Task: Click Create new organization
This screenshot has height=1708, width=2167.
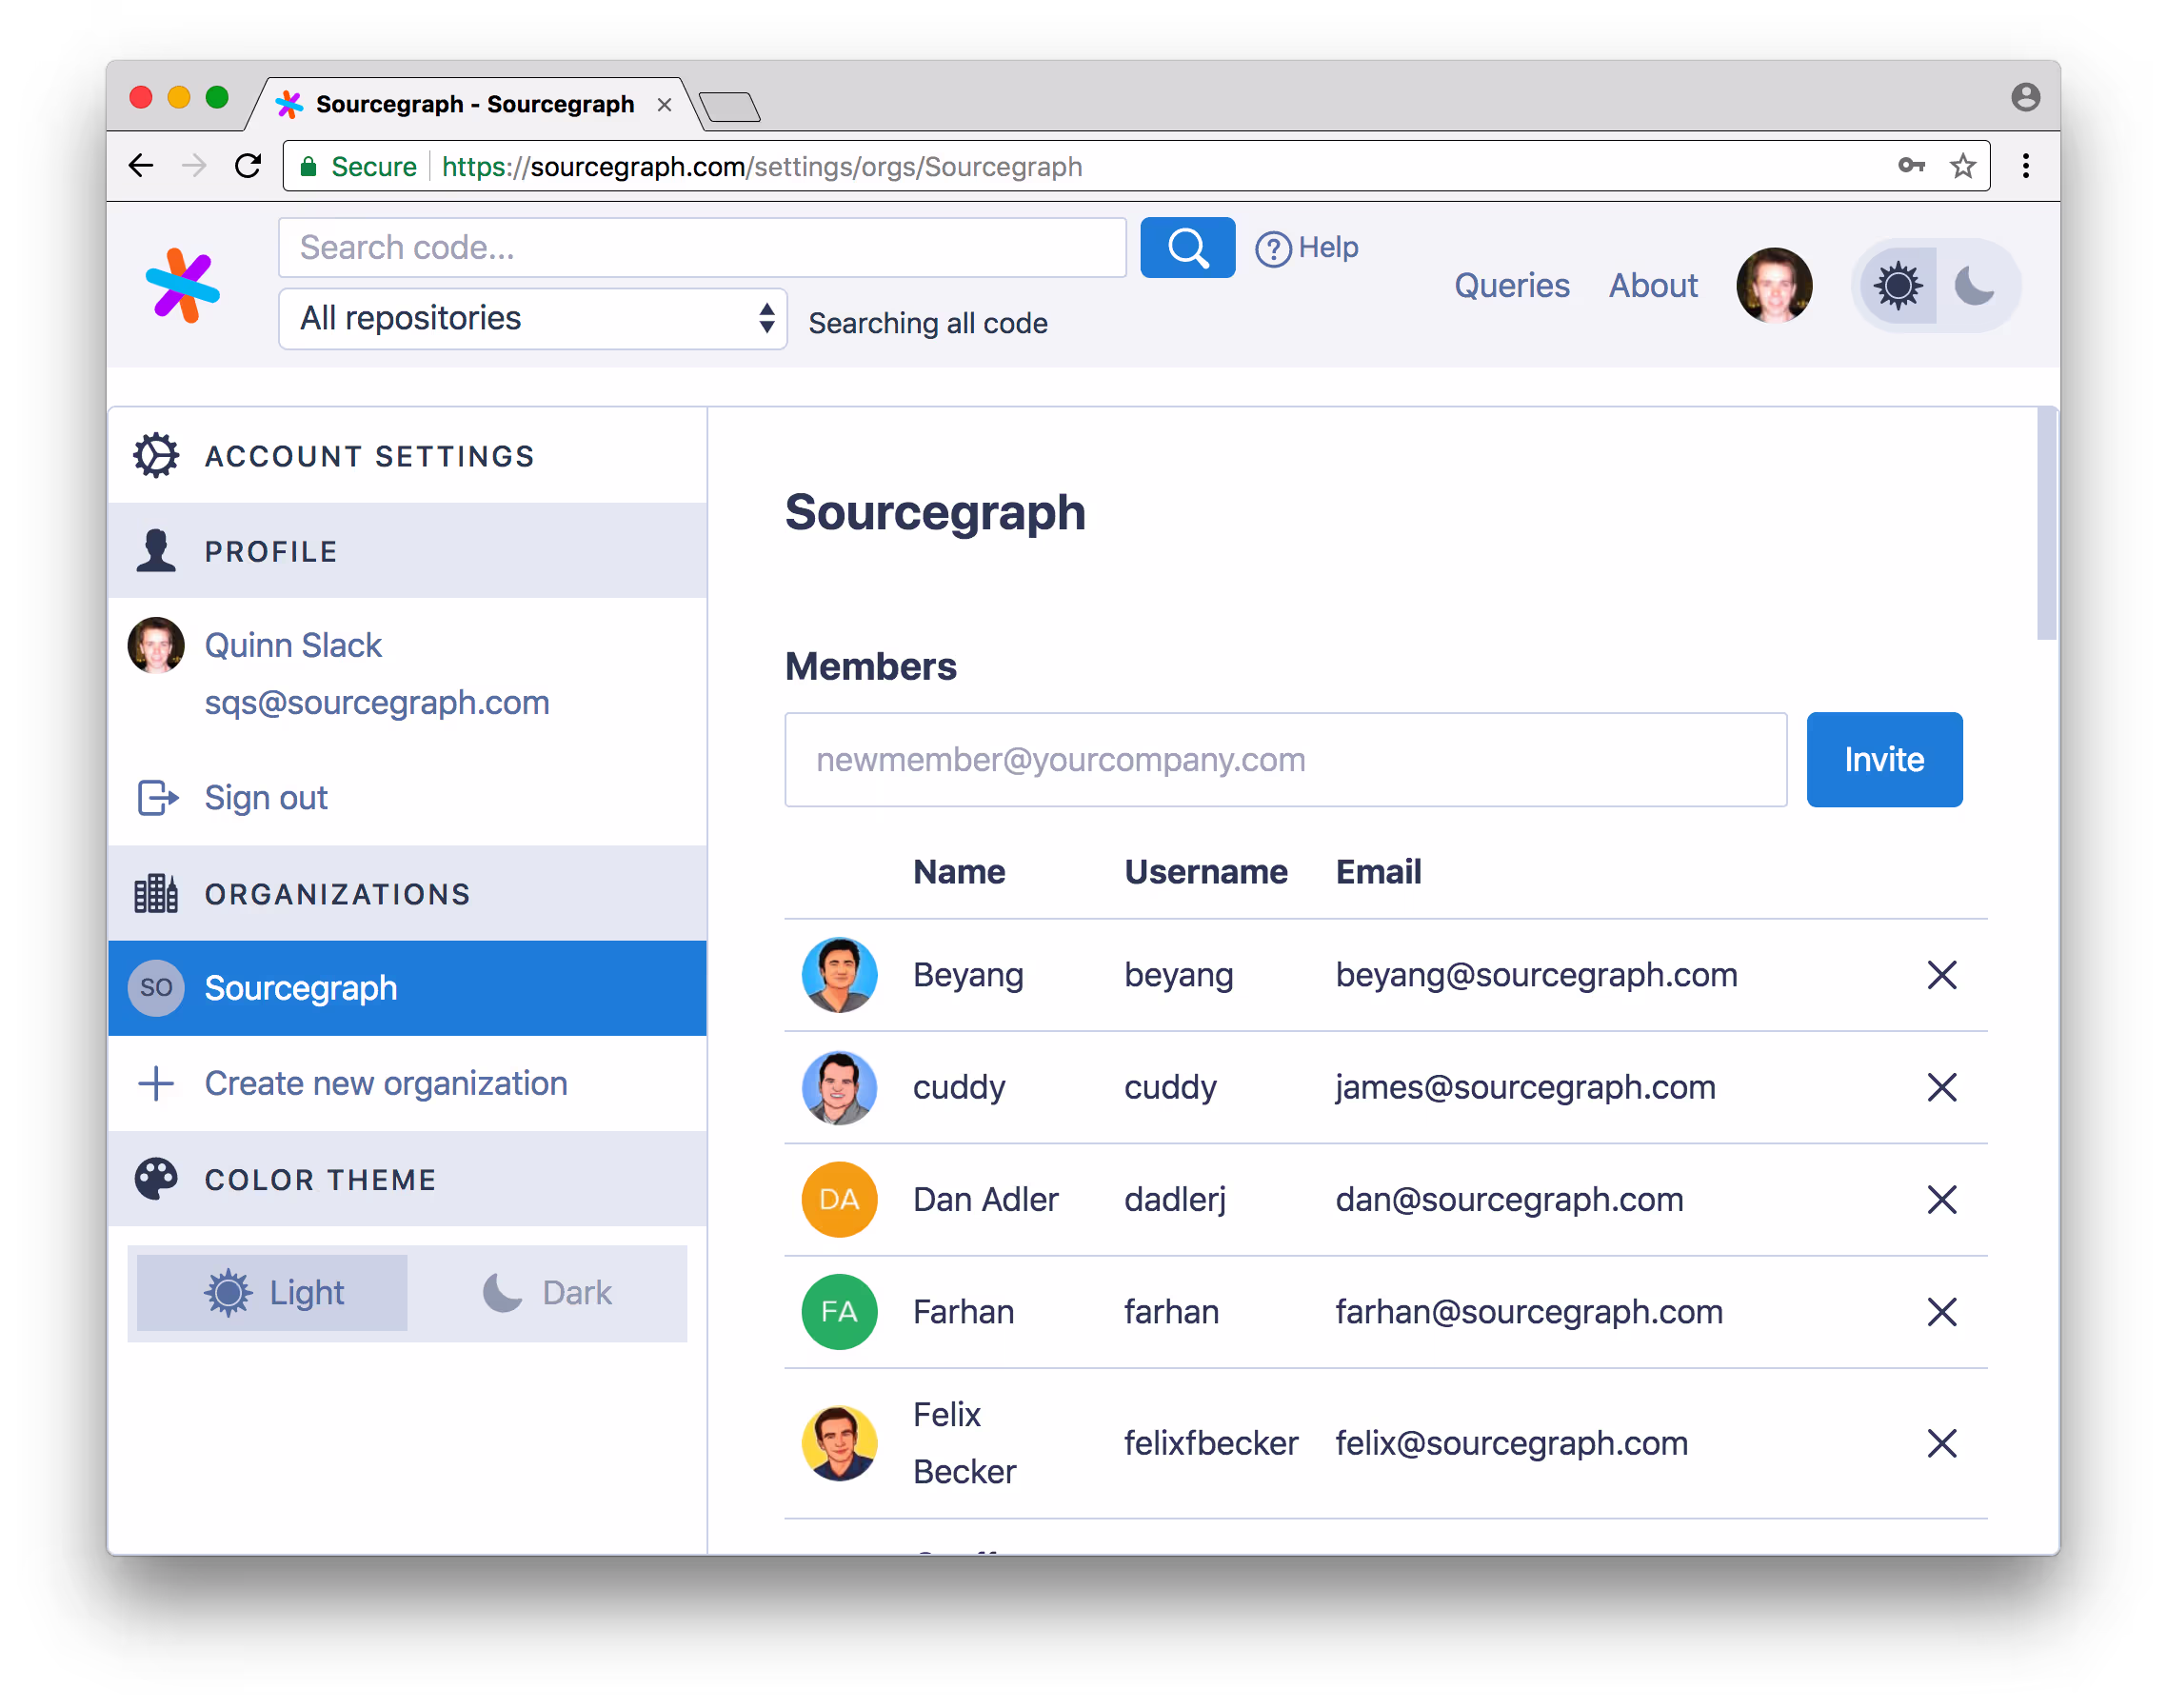Action: [386, 1083]
